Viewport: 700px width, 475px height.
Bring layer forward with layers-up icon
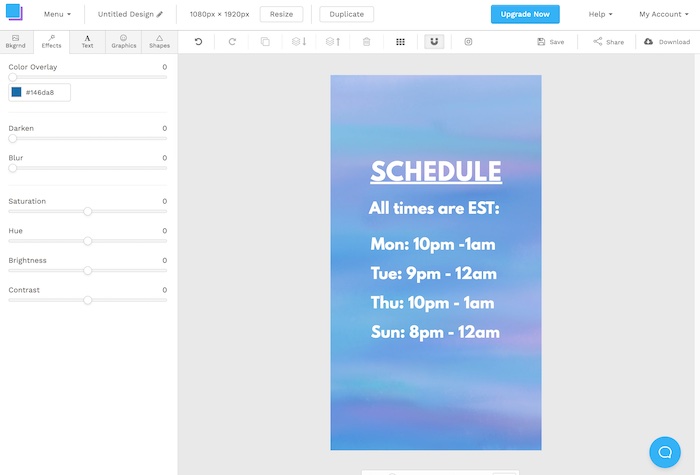coord(333,42)
